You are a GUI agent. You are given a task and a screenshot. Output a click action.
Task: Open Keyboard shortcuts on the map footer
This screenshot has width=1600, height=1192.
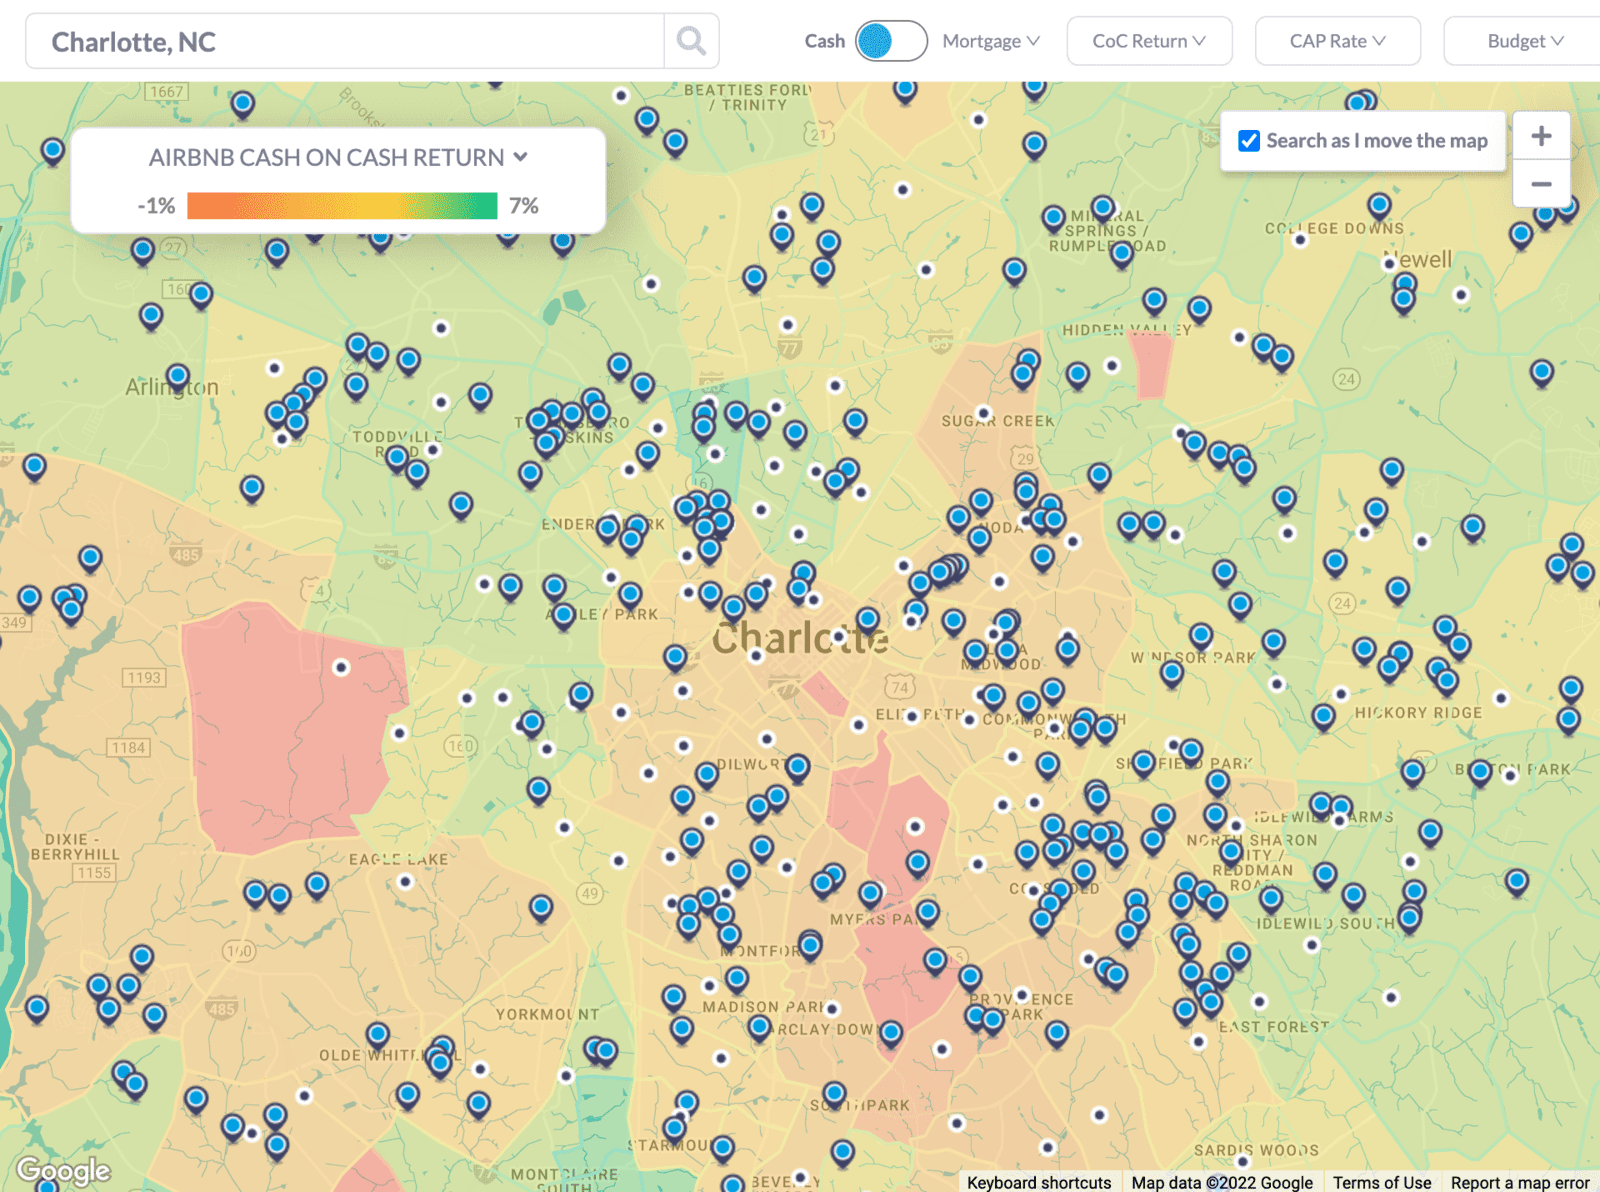click(x=1039, y=1182)
